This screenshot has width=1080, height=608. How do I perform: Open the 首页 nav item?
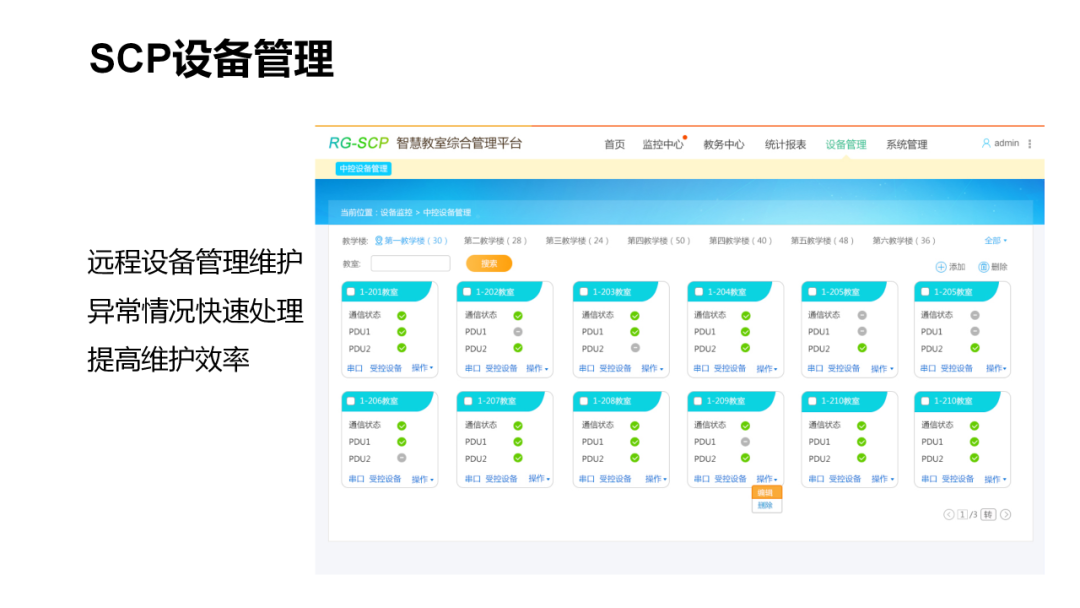614,145
